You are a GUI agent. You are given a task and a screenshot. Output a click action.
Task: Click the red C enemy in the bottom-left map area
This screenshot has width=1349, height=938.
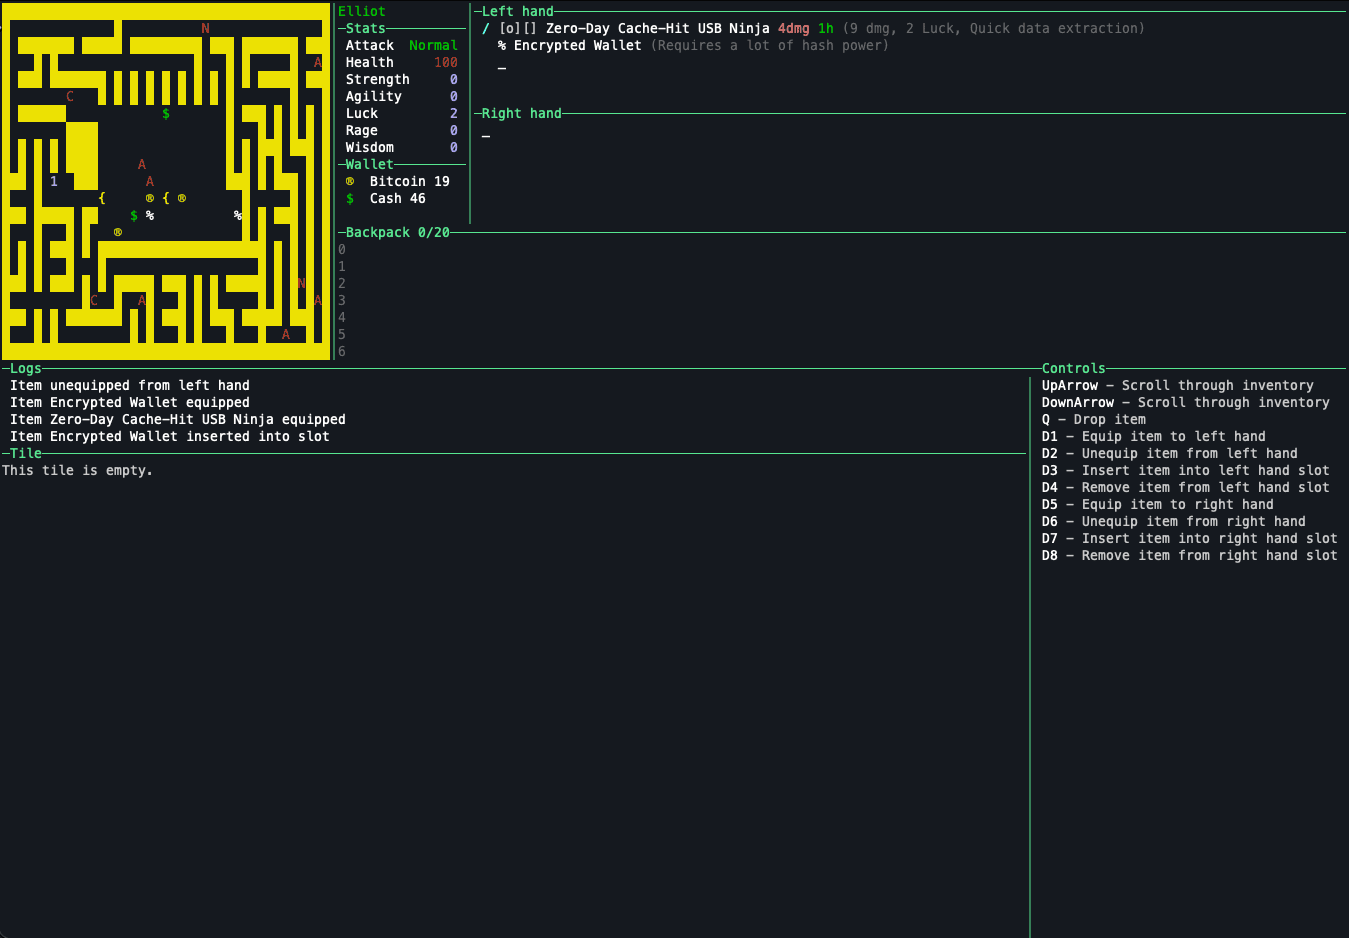click(94, 300)
